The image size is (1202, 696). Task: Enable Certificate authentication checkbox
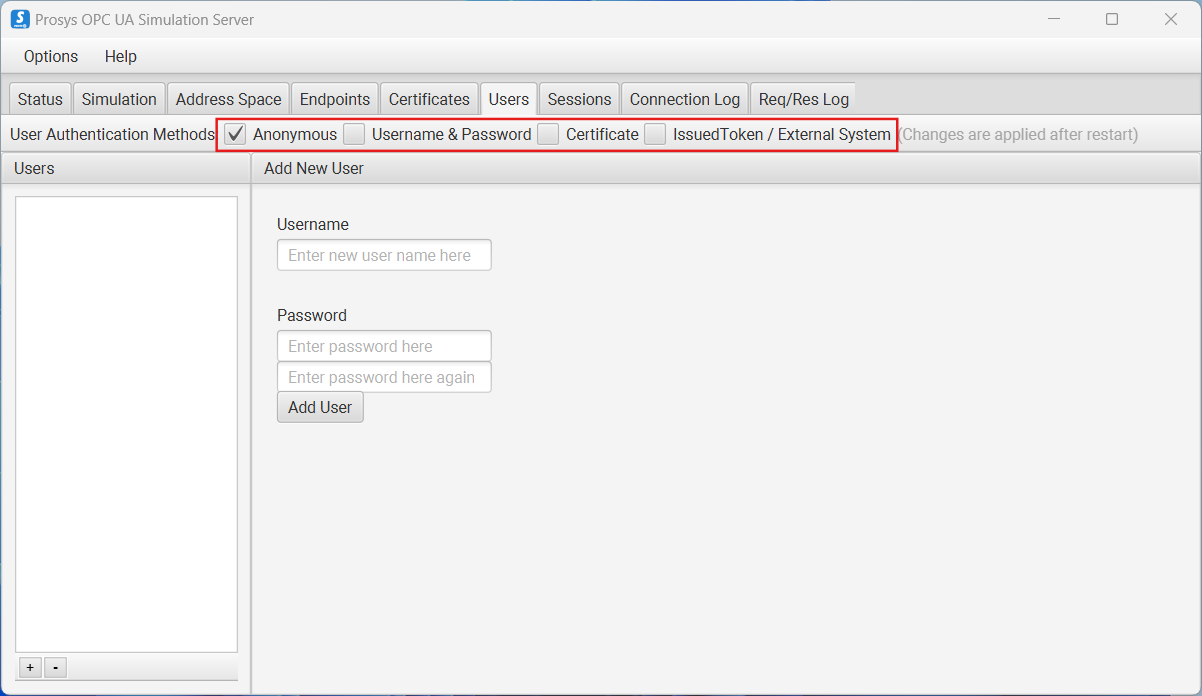[548, 134]
